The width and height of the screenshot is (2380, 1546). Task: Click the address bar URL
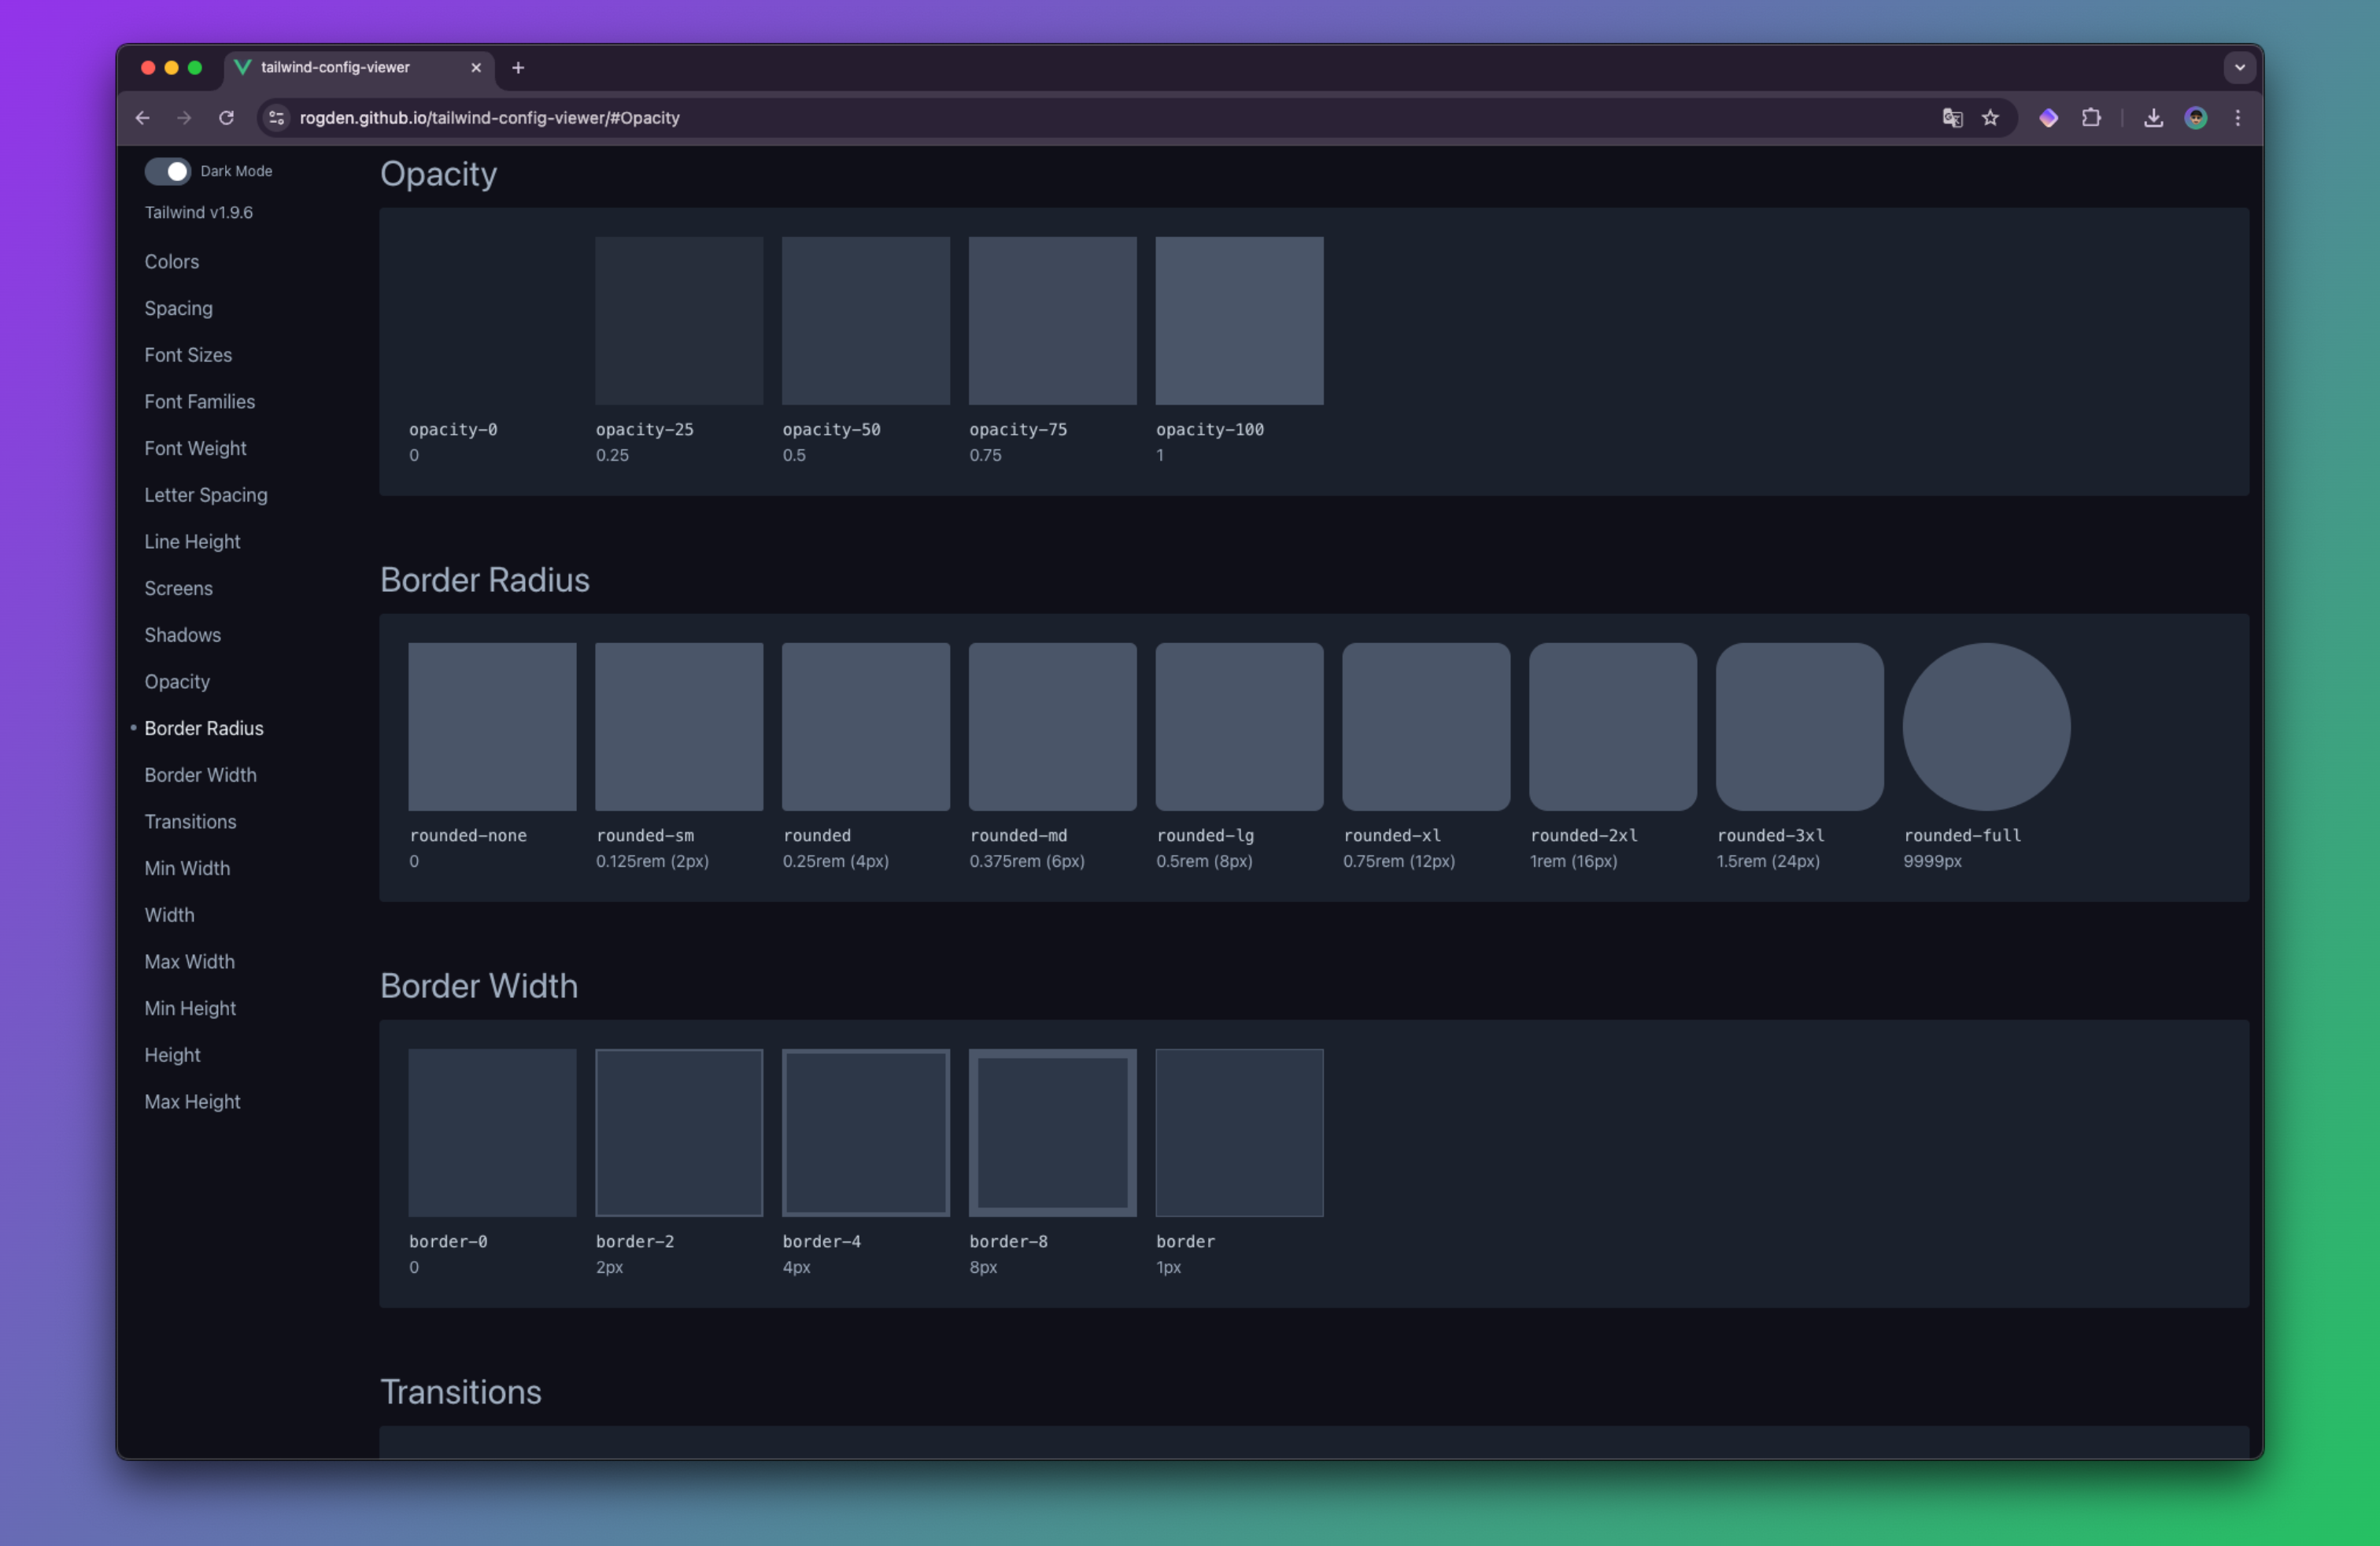pos(489,118)
